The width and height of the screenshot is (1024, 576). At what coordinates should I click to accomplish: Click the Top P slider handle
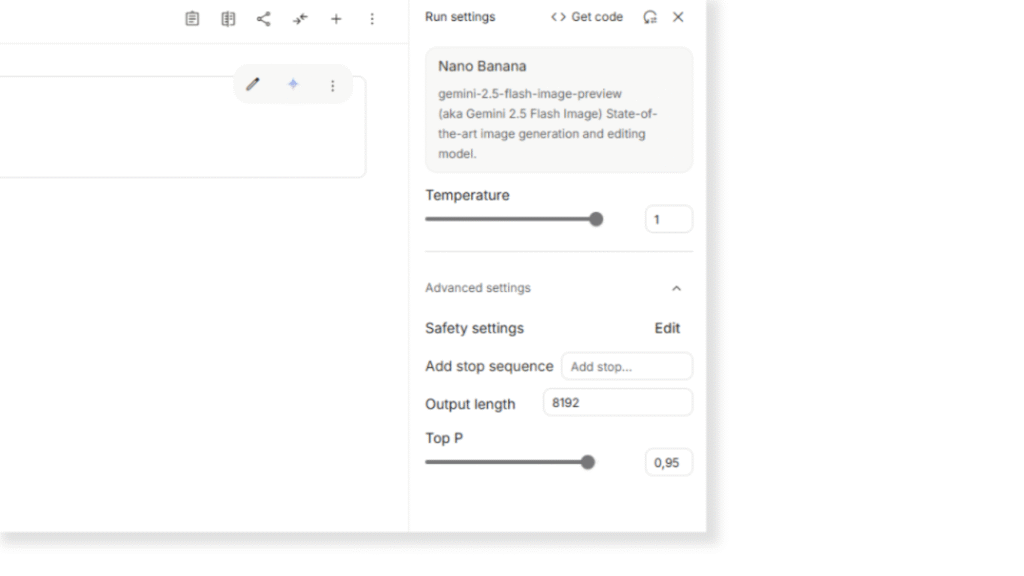pyautogui.click(x=588, y=462)
